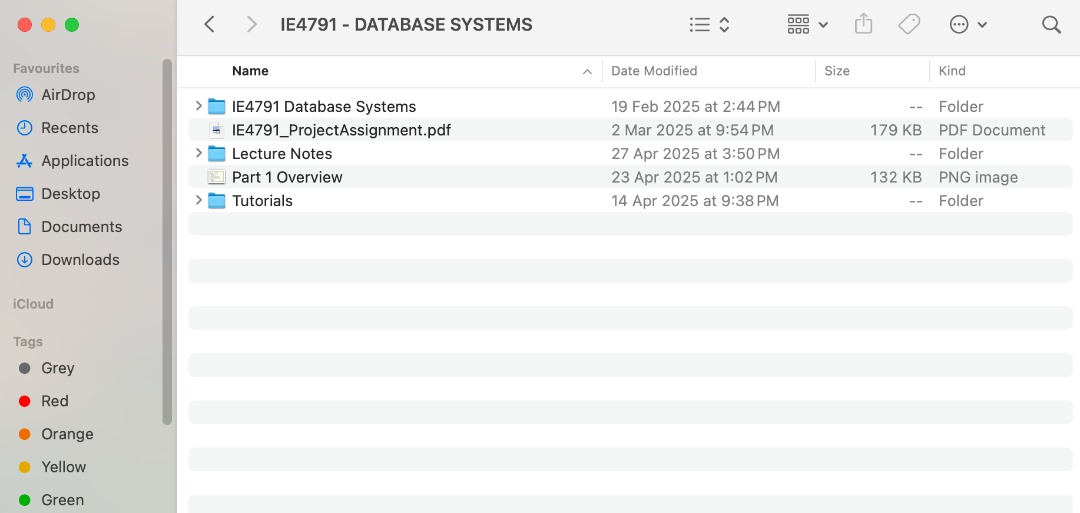Screen dimensions: 1080x513
Task: Open Recents in the sidebar
Action: [x=69, y=128]
